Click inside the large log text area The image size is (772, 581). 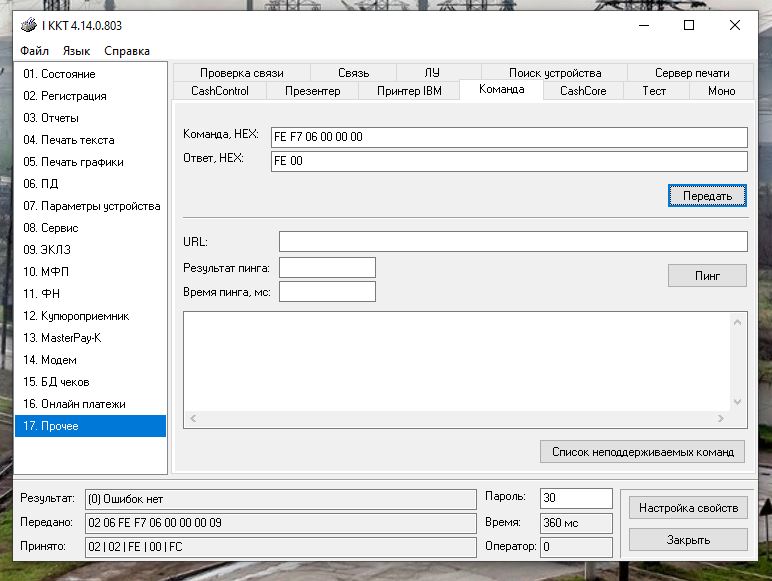point(457,362)
